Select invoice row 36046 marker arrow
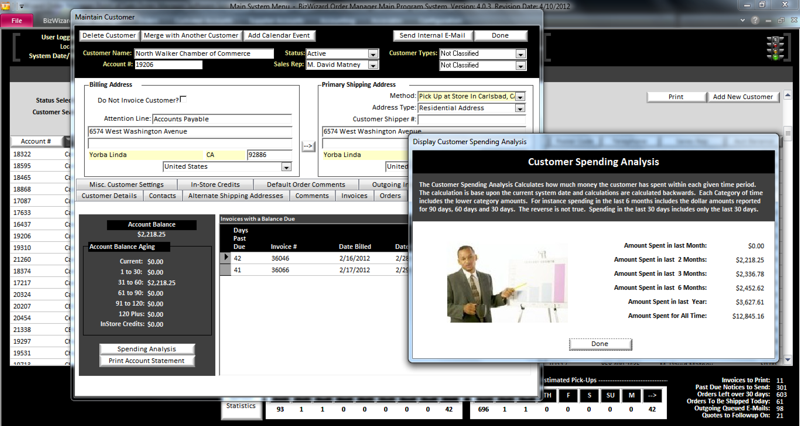The width and height of the screenshot is (800, 426). (225, 258)
